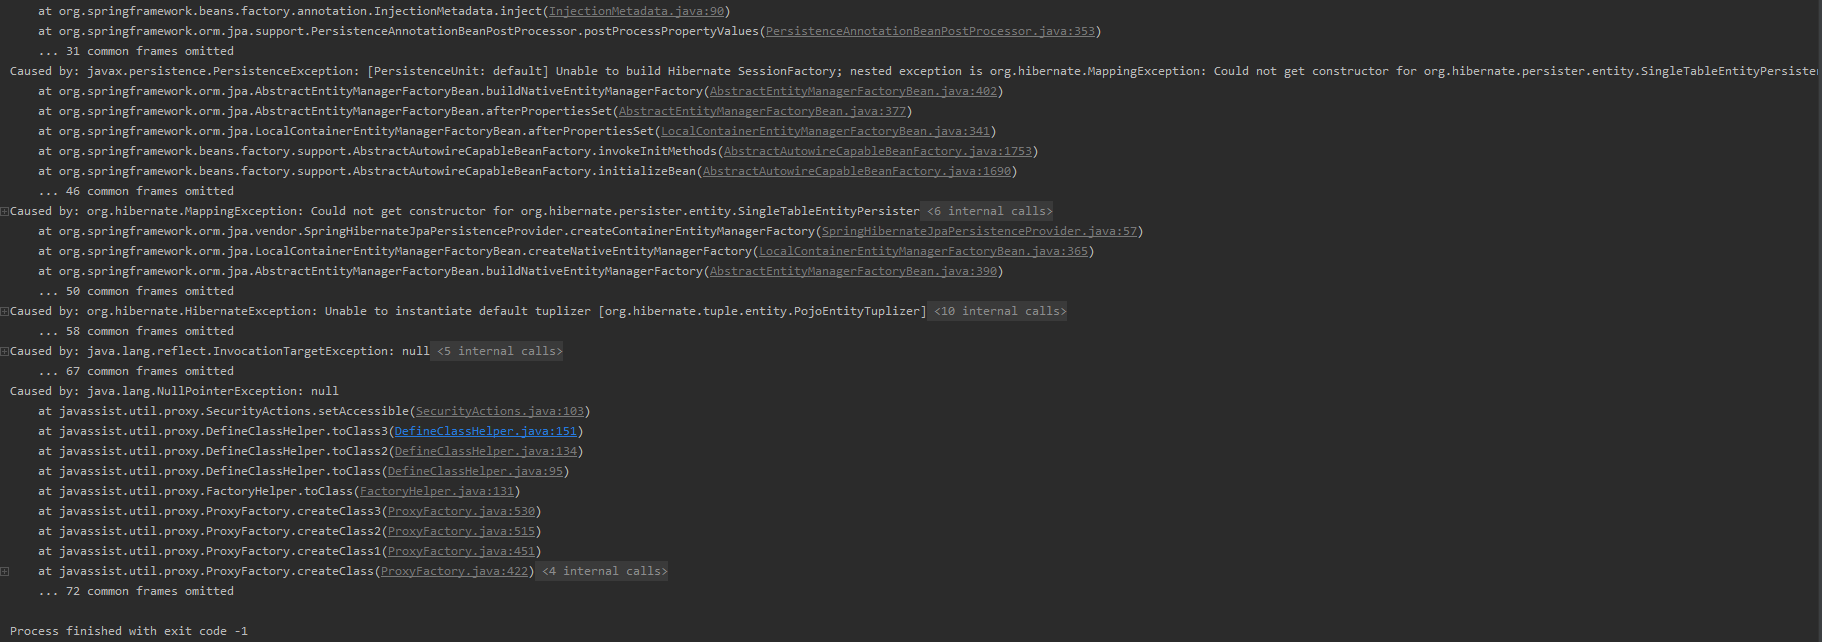Click the highlighted DefineClassHelper.java:151 link
This screenshot has width=1822, height=642.
485,431
